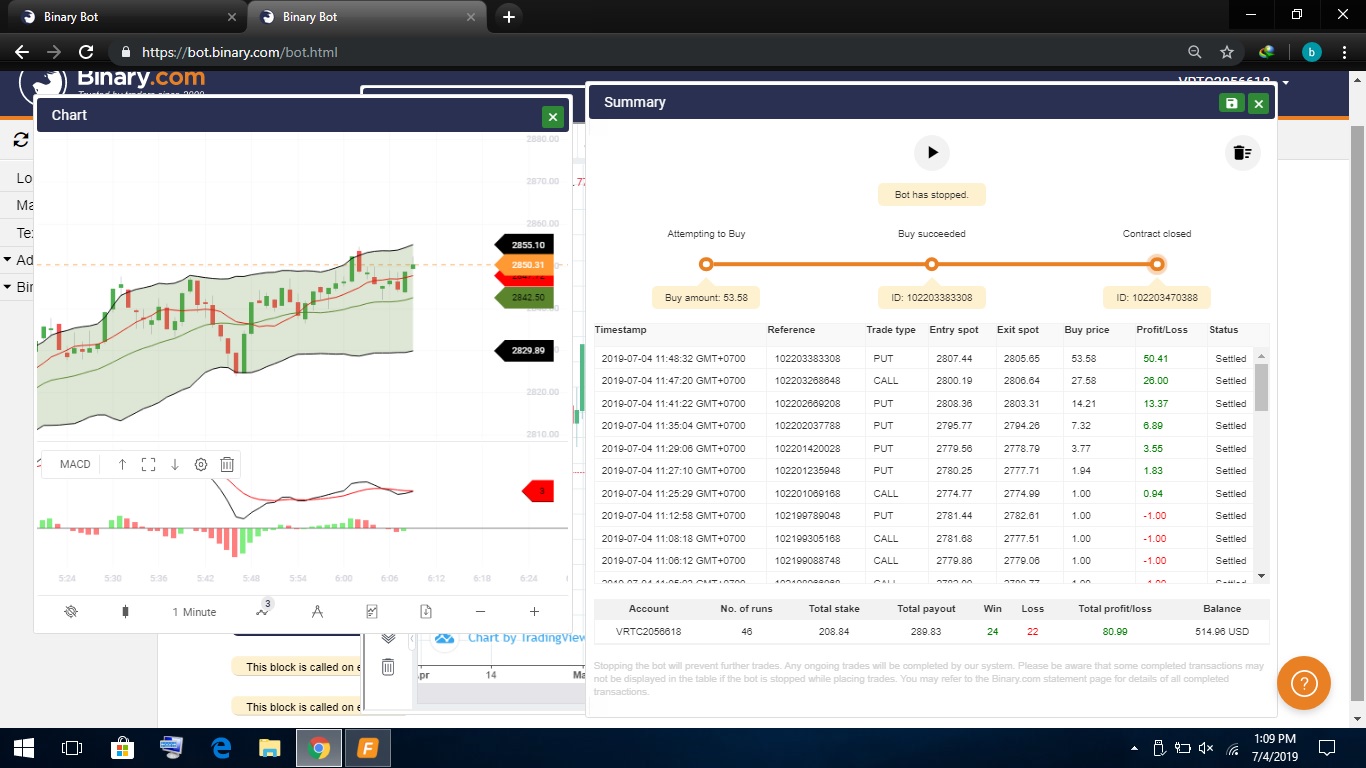Bookmark this page with the star
Screen dimensions: 1366x768
point(1227,52)
